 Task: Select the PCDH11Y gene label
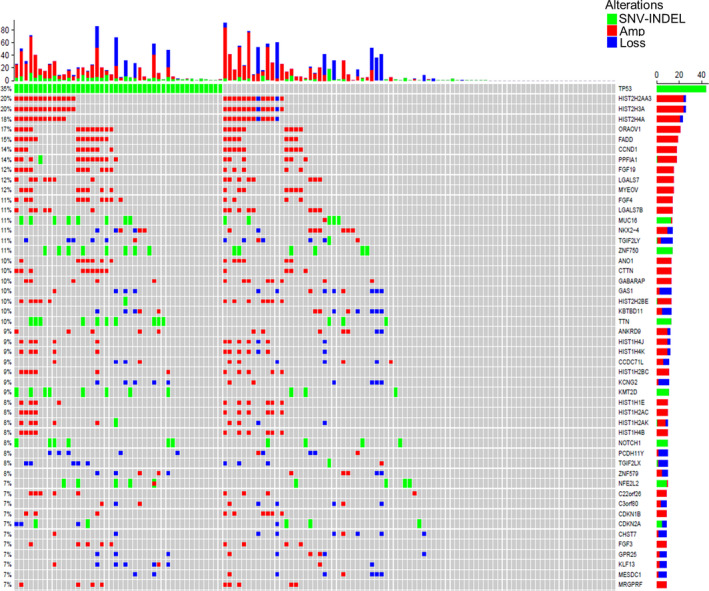[631, 453]
